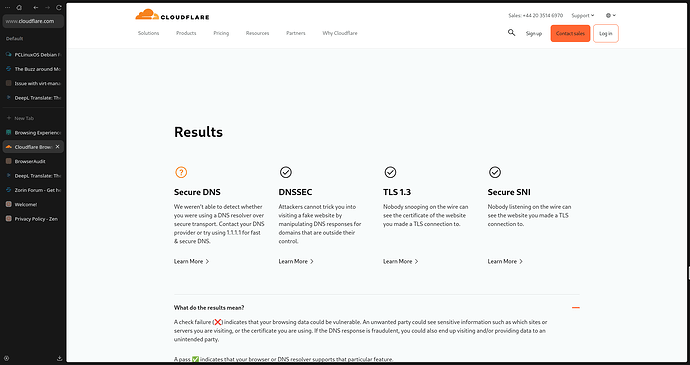The image size is (690, 365).
Task: Expand the Support dropdown
Action: click(x=583, y=15)
